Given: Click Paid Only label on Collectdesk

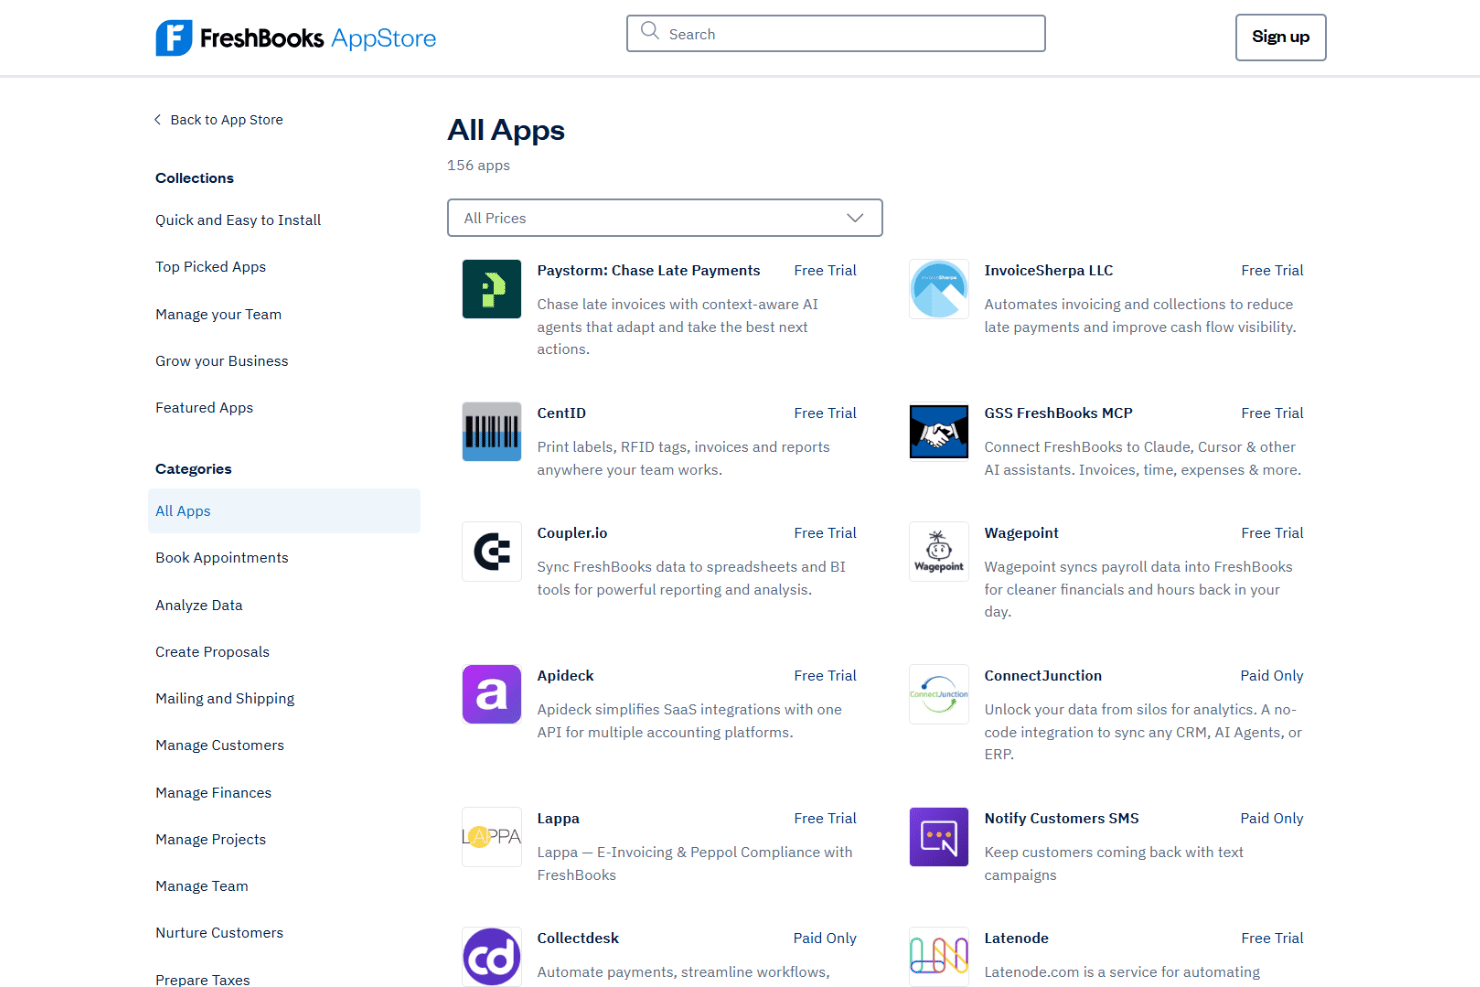Looking at the screenshot, I should point(825,938).
